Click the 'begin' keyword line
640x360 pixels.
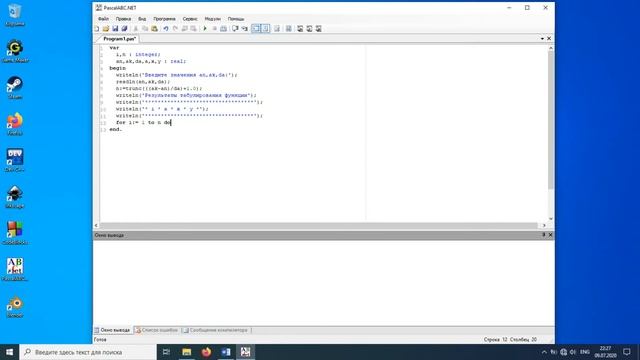[118, 68]
